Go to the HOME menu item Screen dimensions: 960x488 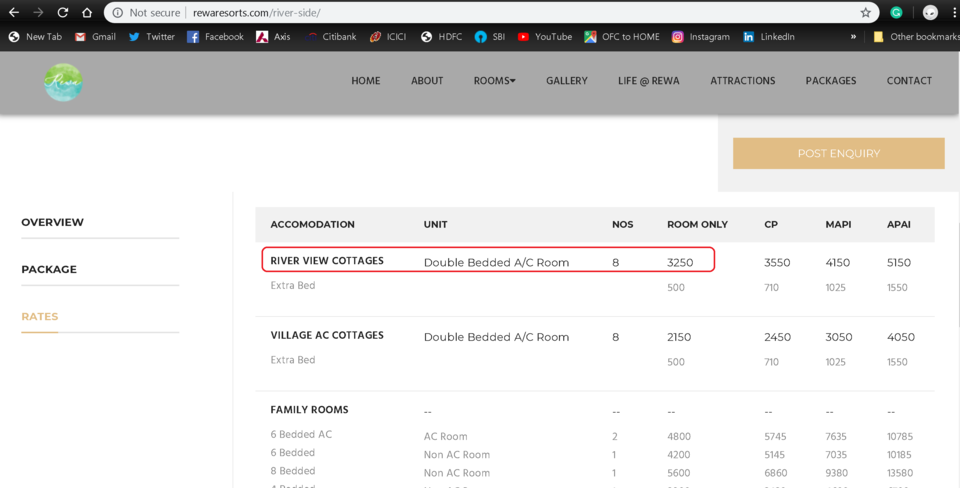tap(366, 81)
